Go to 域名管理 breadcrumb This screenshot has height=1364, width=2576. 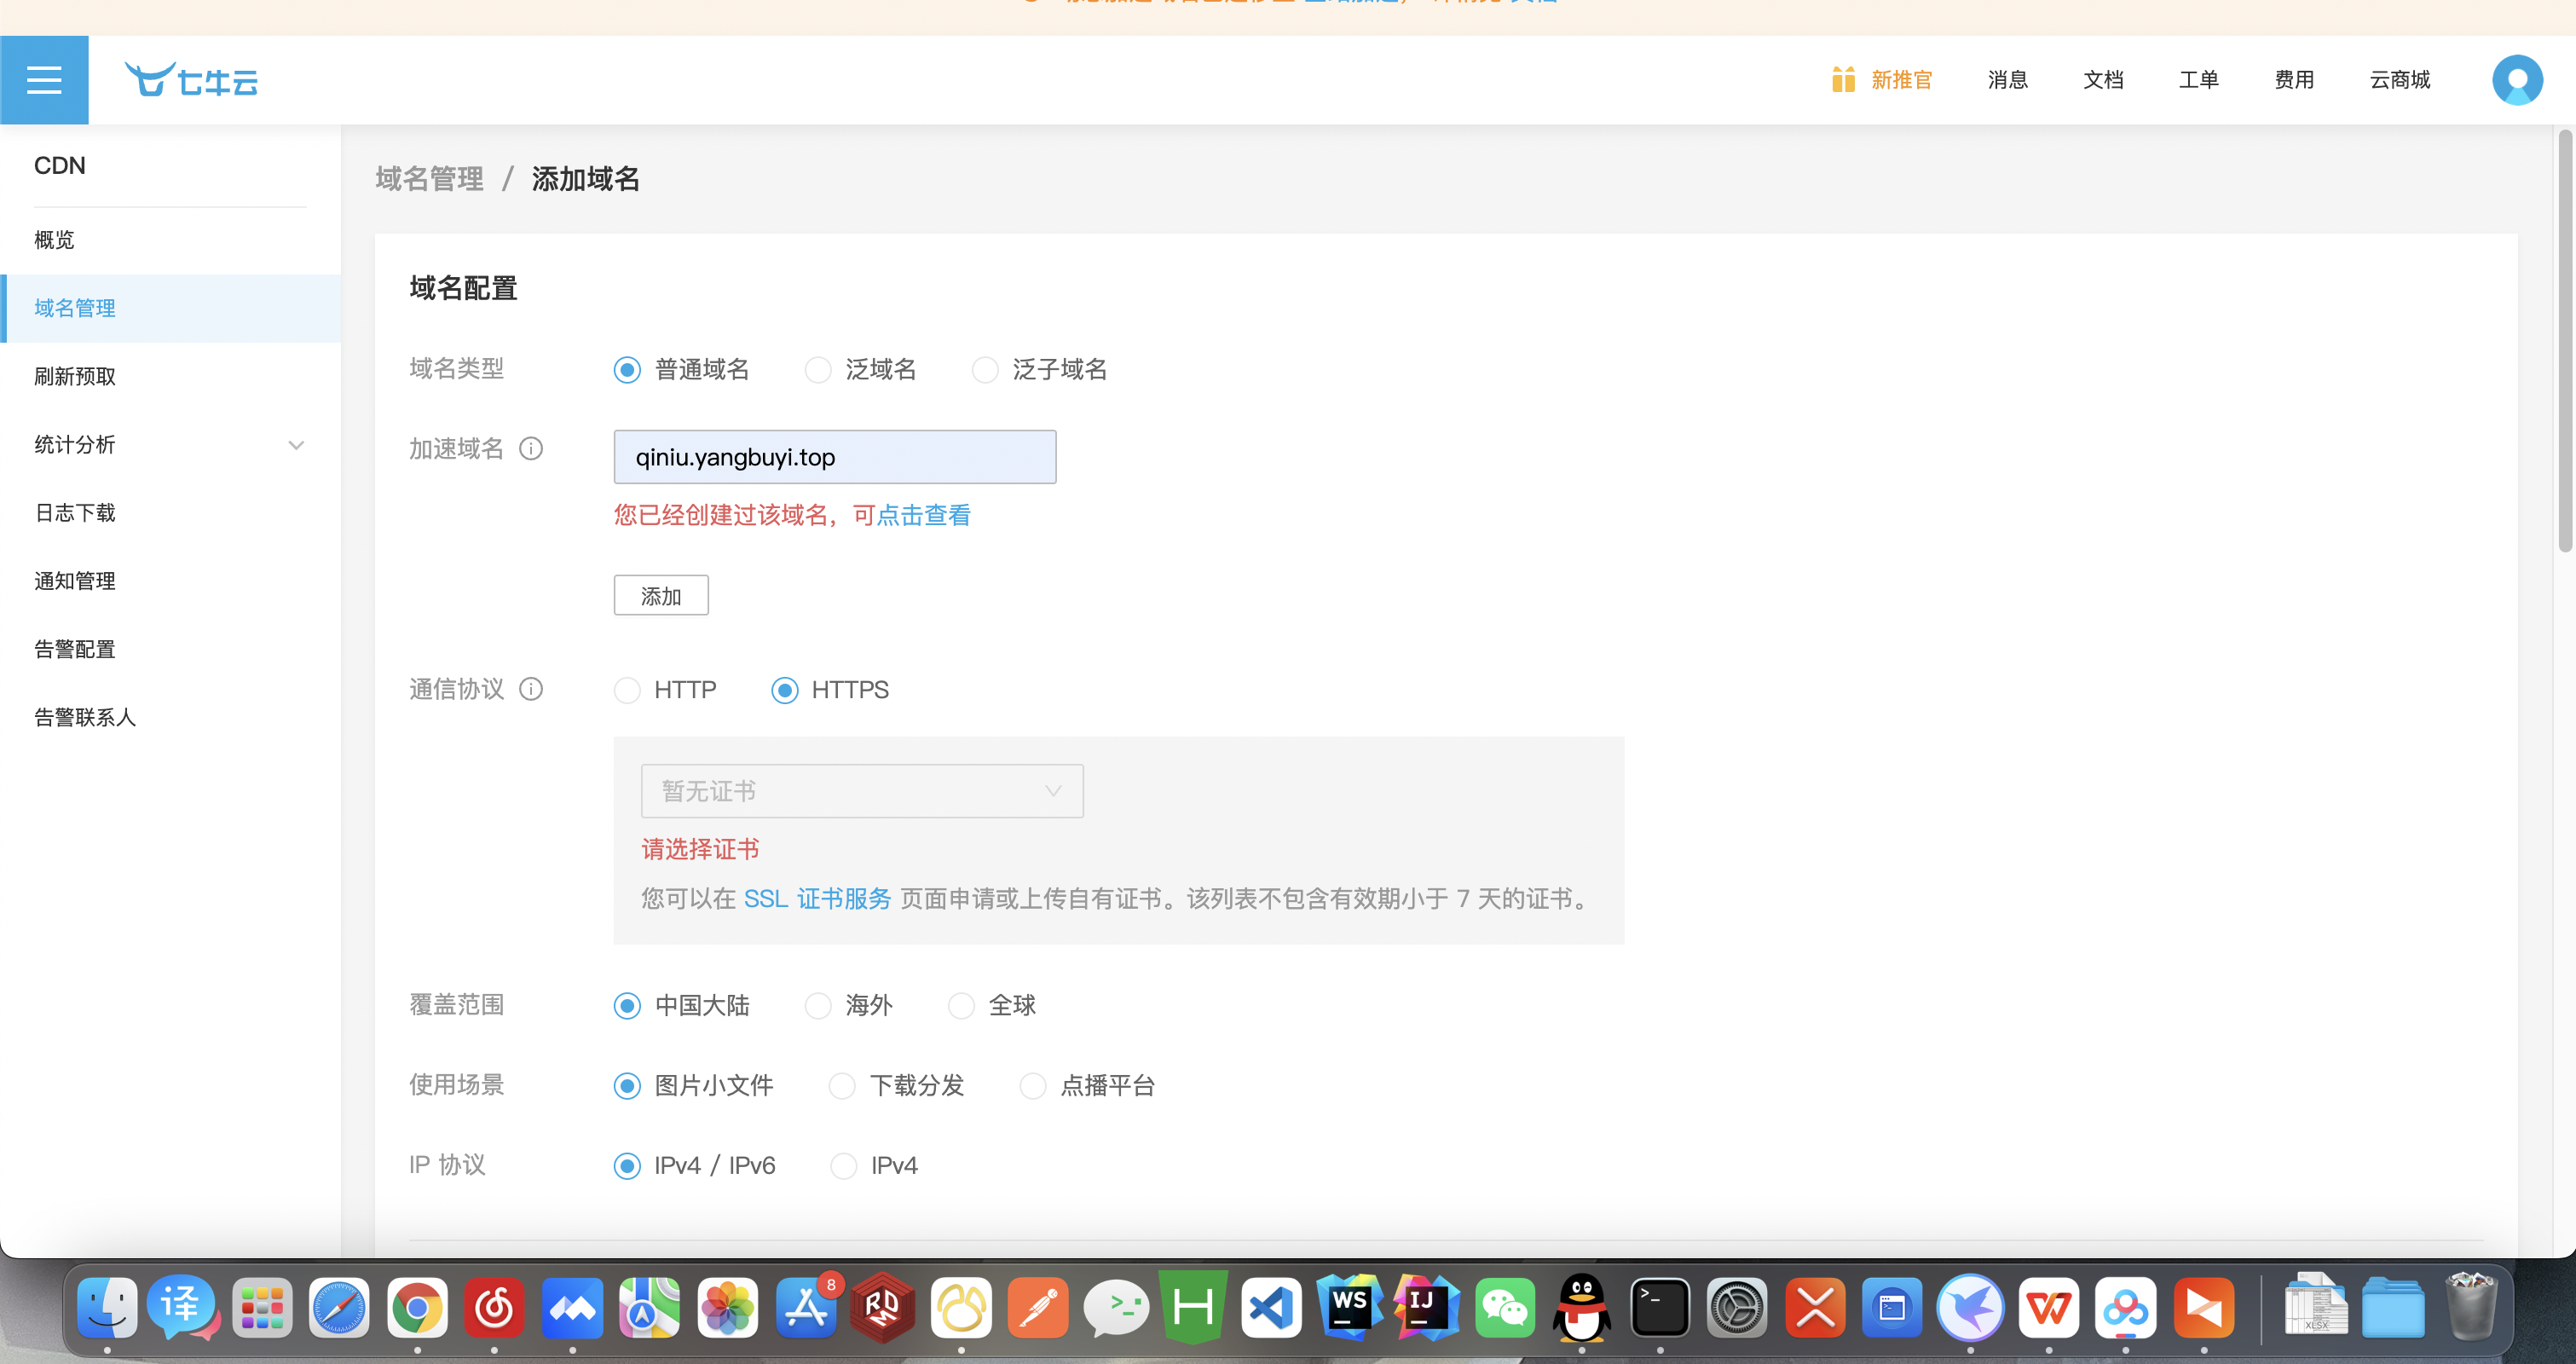(x=429, y=179)
